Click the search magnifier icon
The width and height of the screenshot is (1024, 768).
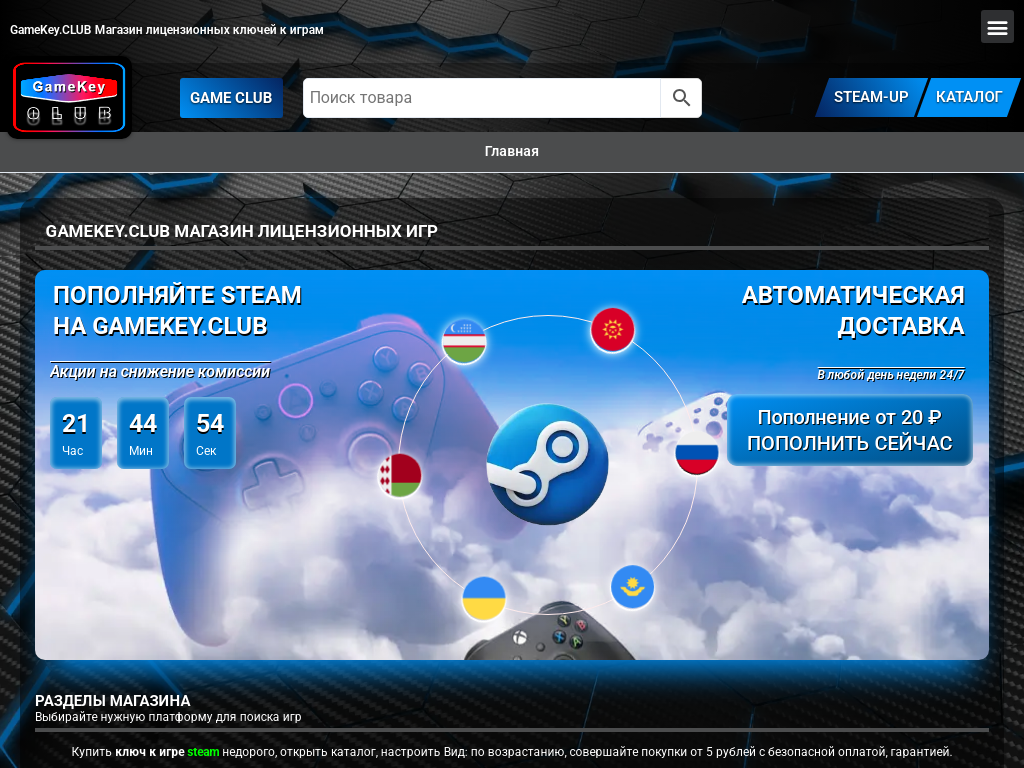(x=681, y=98)
